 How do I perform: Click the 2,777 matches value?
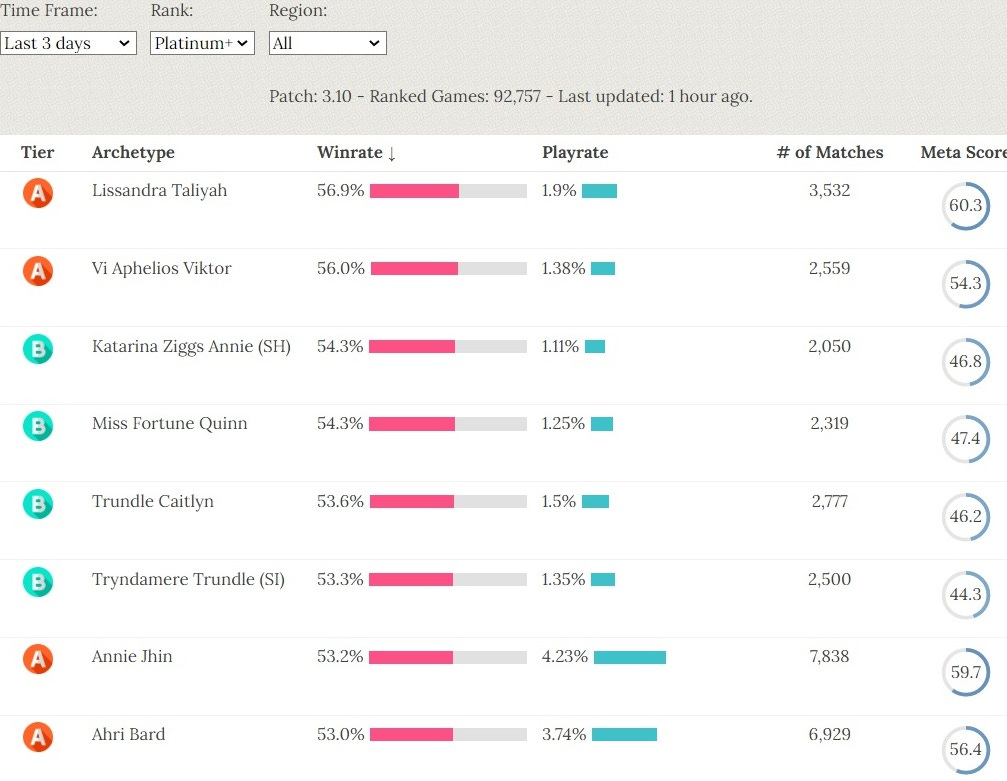pos(829,501)
